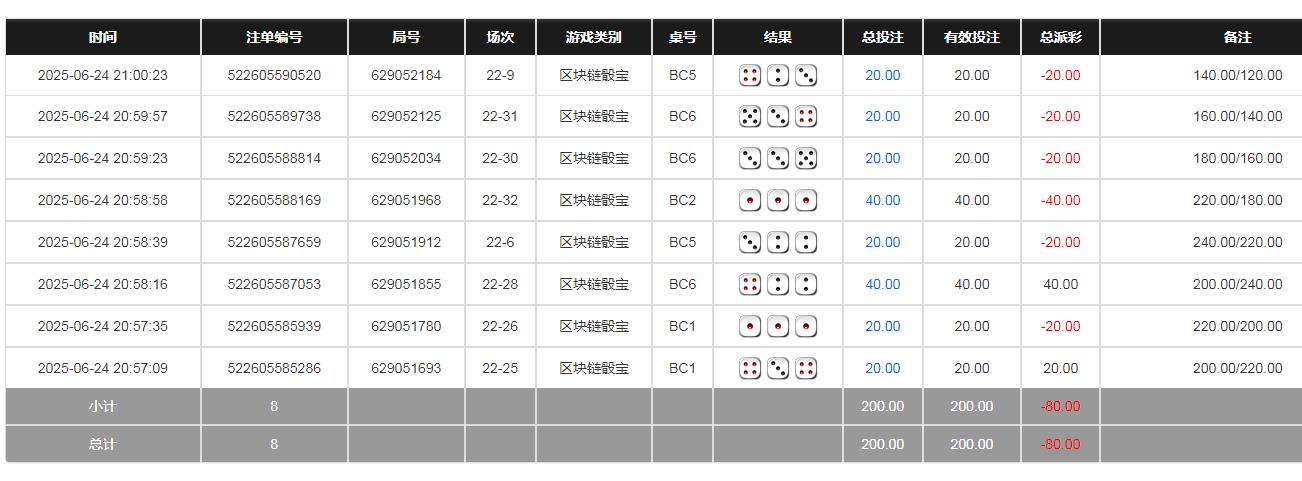Click the four-dot die in the 21:00:23 row
1302x481 pixels.
[750, 75]
